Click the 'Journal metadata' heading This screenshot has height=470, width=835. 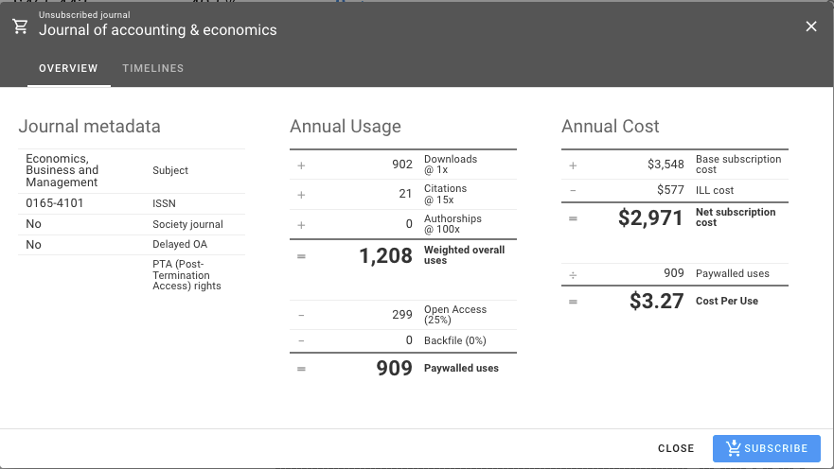(x=89, y=127)
